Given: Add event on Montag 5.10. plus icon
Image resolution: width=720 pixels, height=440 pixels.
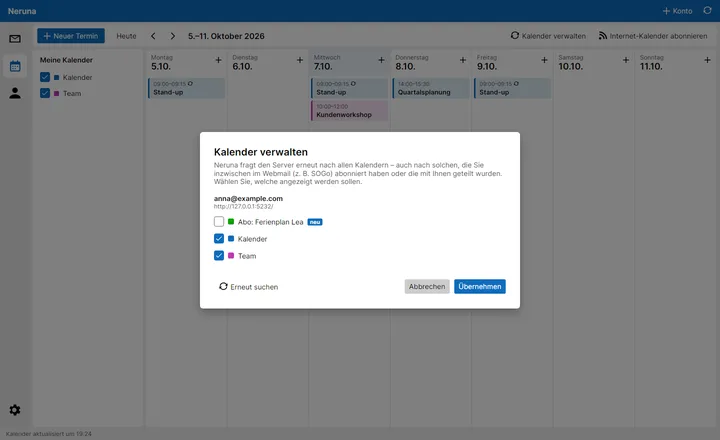Looking at the screenshot, I should point(218,60).
